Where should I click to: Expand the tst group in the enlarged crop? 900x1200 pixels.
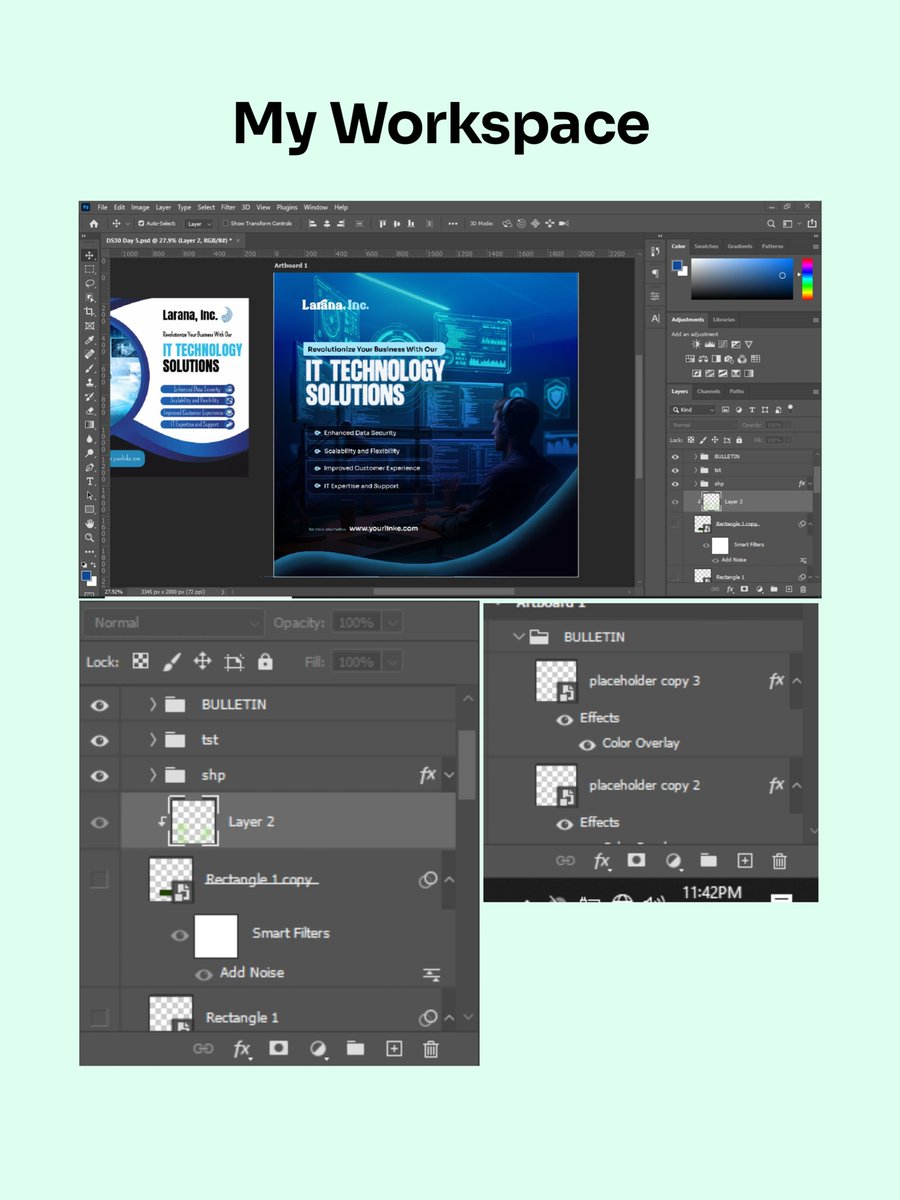pos(153,740)
